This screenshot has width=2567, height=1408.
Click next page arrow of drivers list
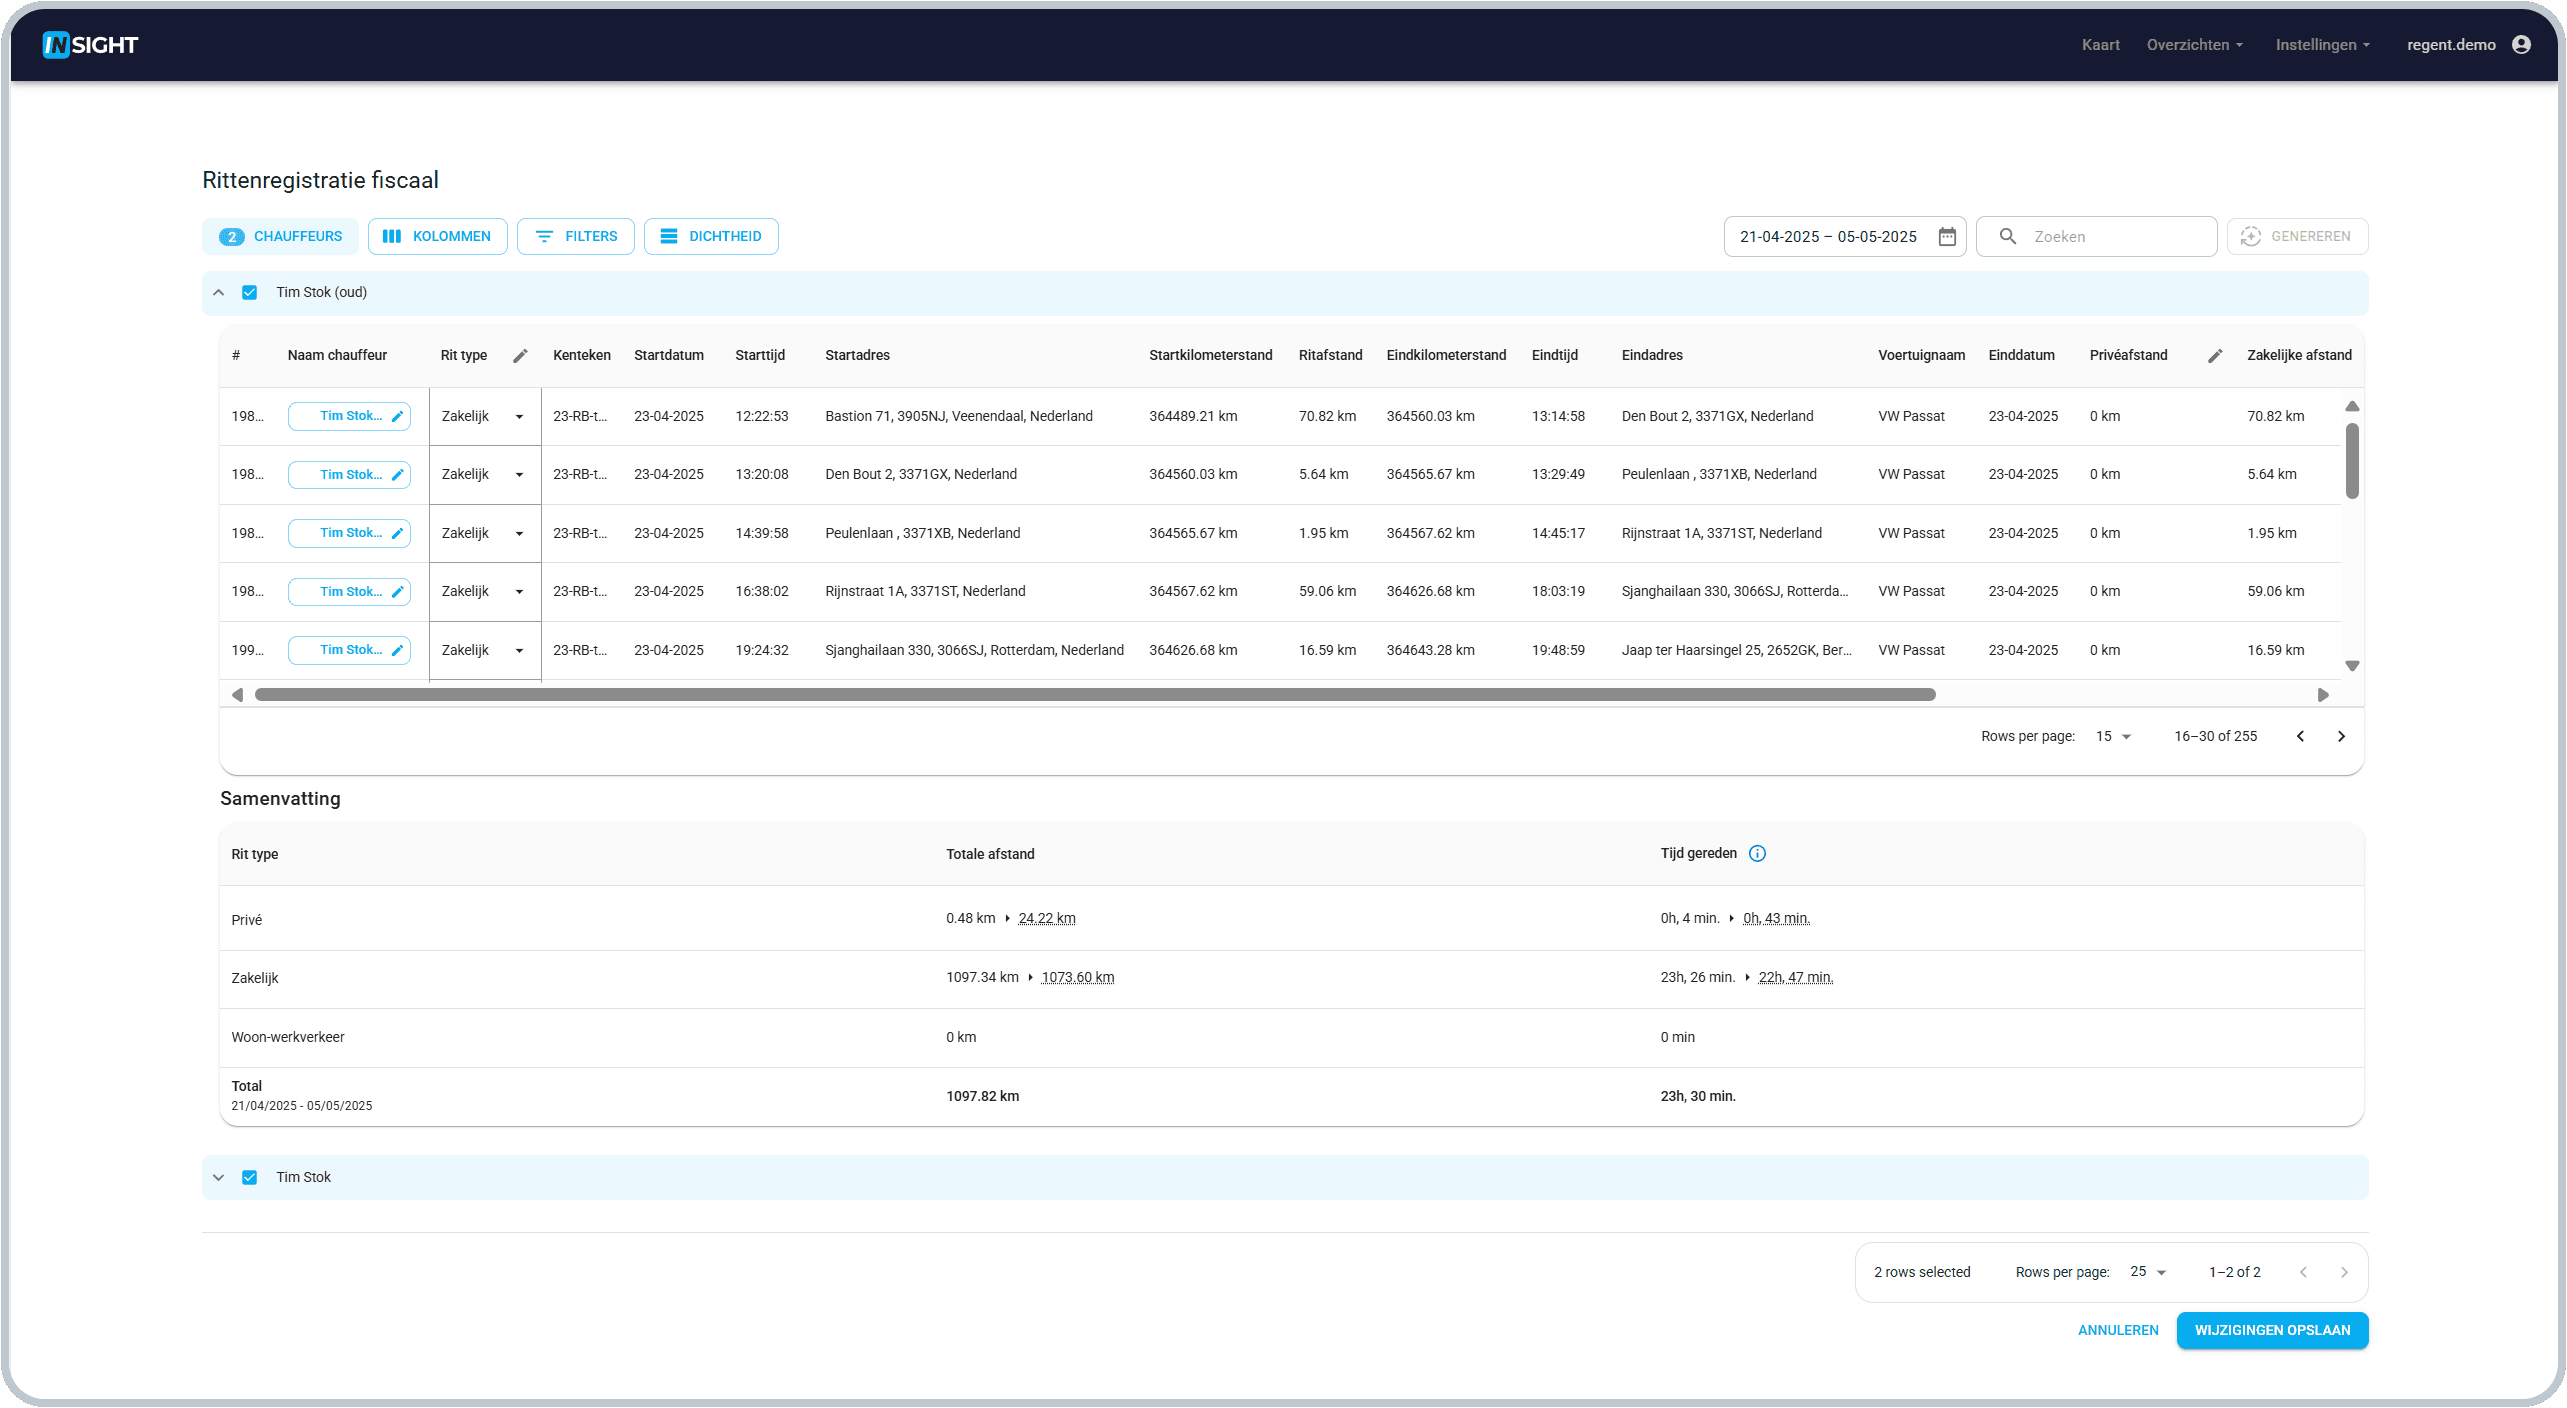(2344, 1273)
